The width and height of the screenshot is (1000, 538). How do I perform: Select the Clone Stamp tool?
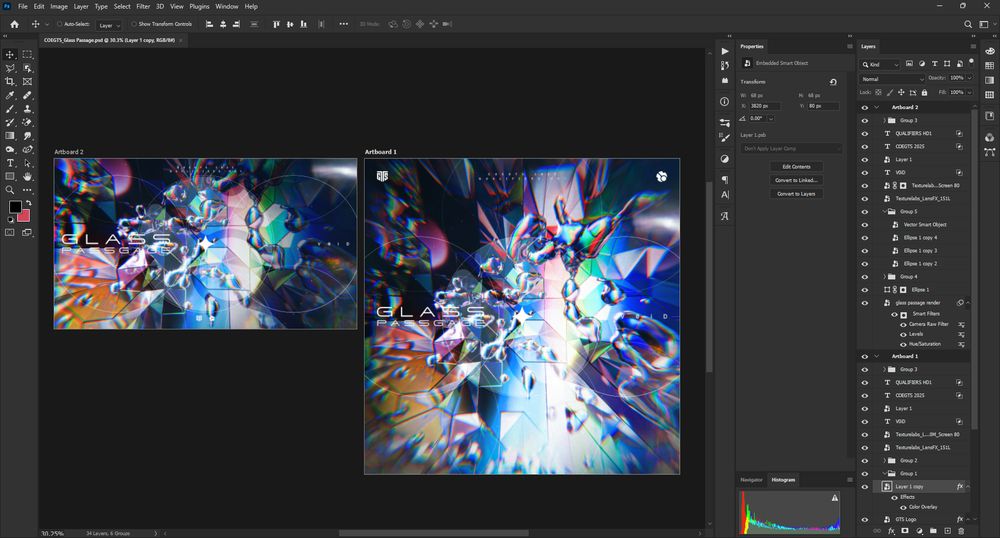tap(27, 109)
